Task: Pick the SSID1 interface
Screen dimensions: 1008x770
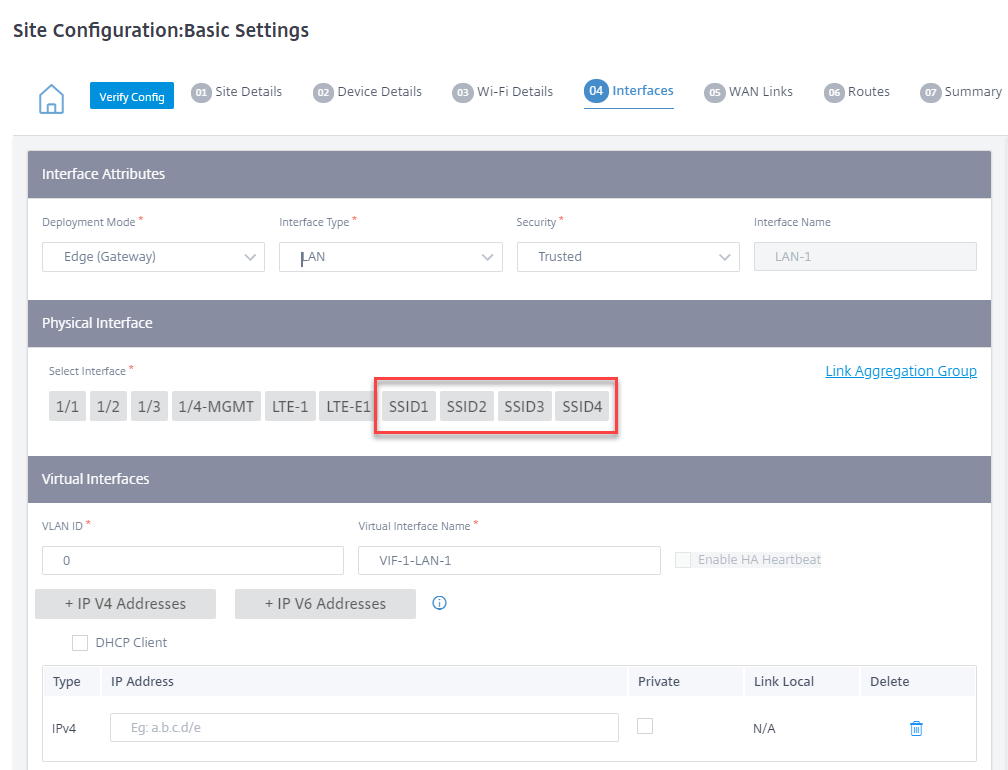Action: tap(409, 406)
